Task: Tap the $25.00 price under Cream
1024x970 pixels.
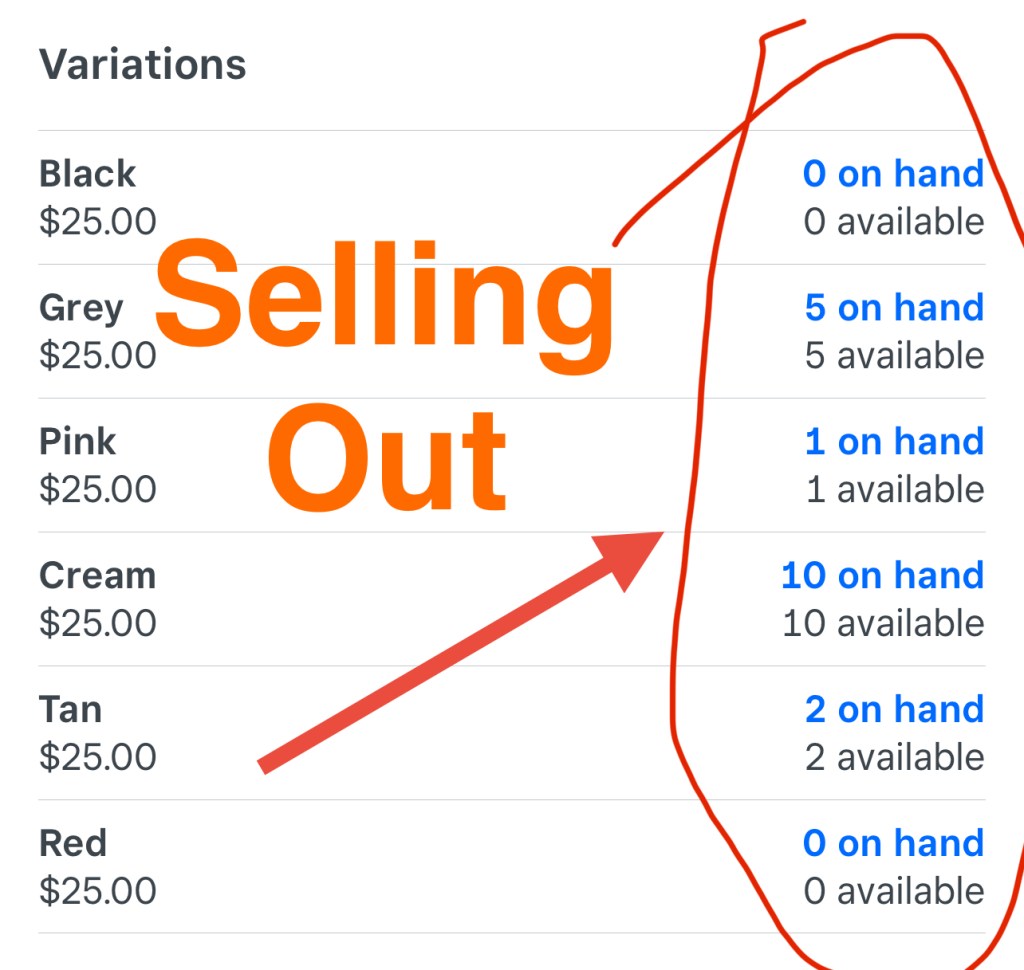Action: [98, 624]
